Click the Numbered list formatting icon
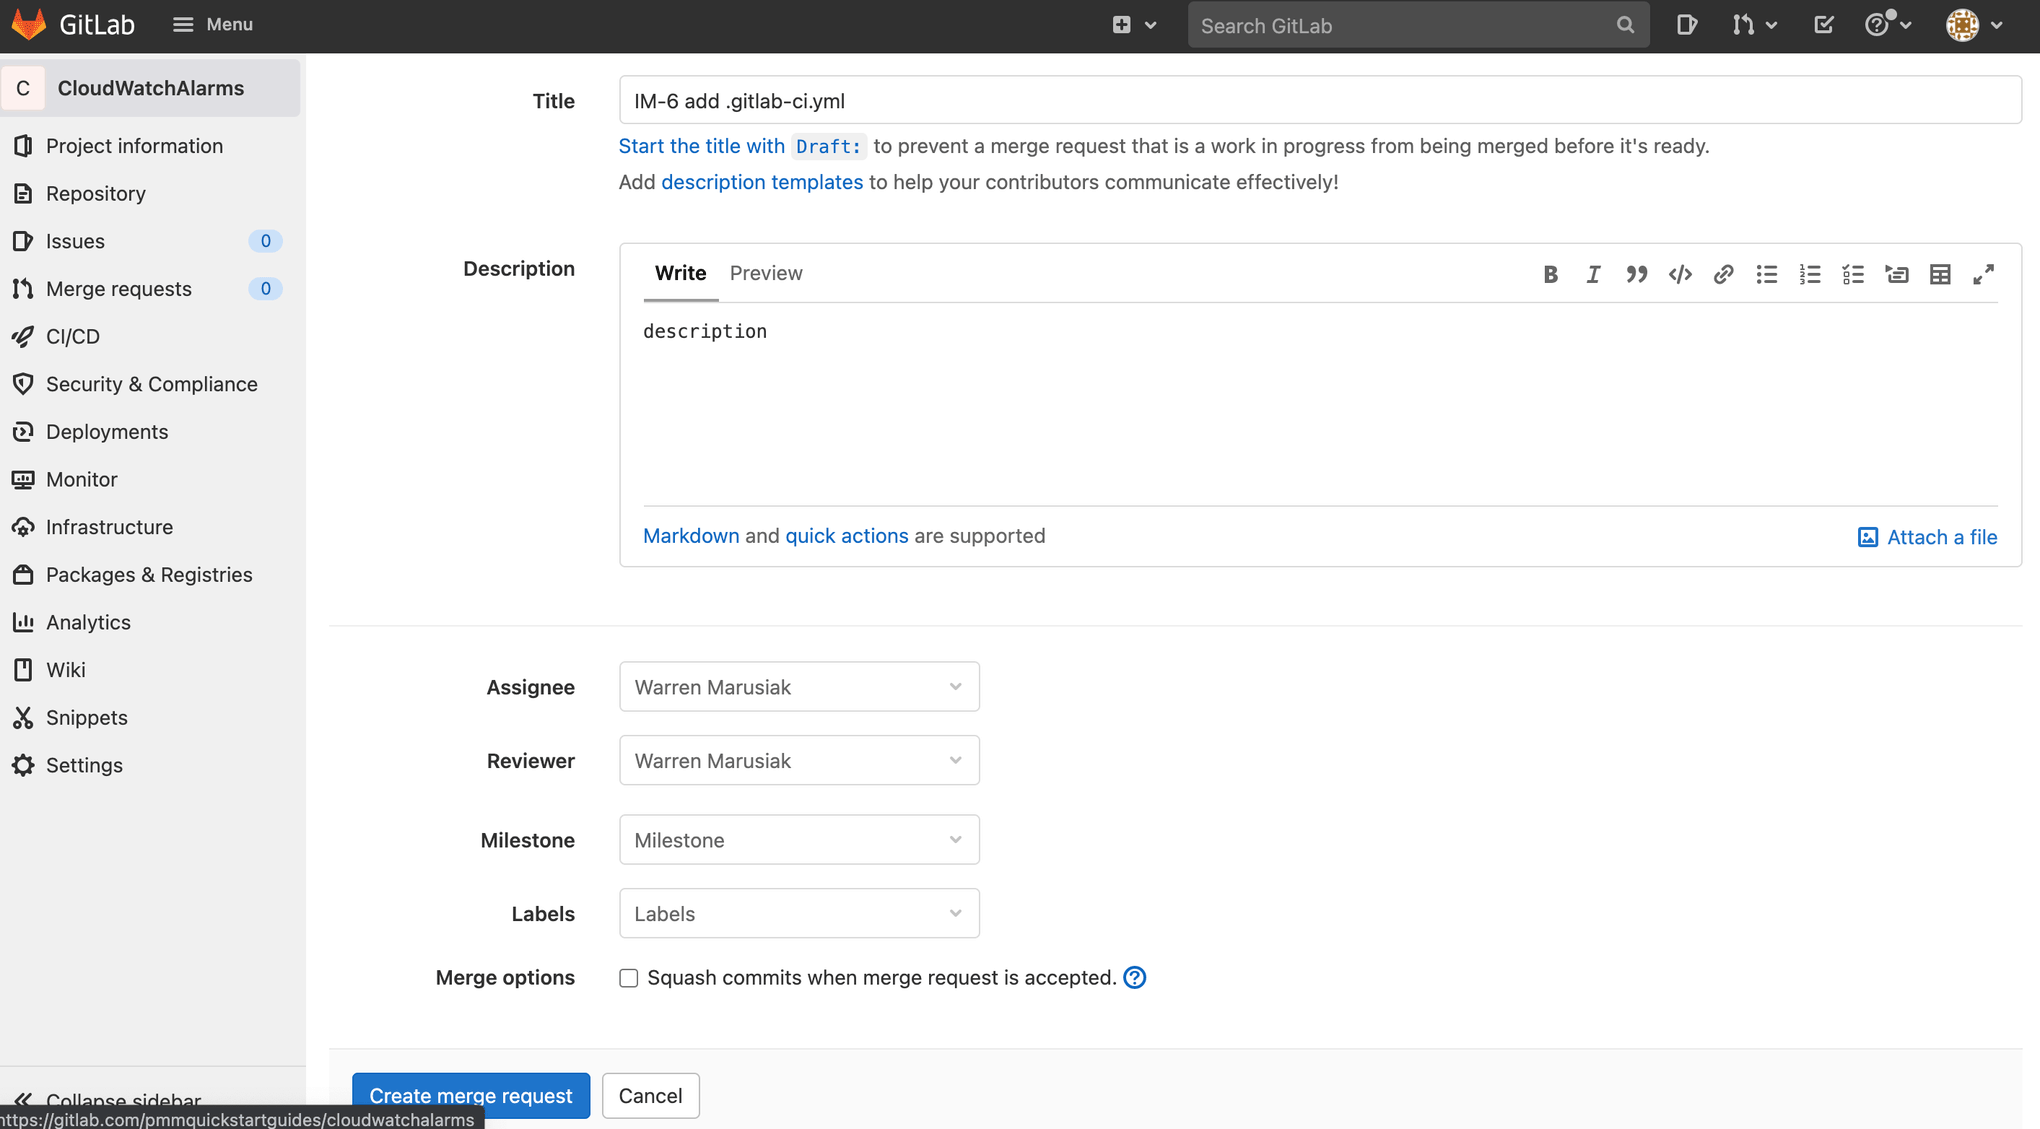The image size is (2040, 1129). click(1809, 274)
